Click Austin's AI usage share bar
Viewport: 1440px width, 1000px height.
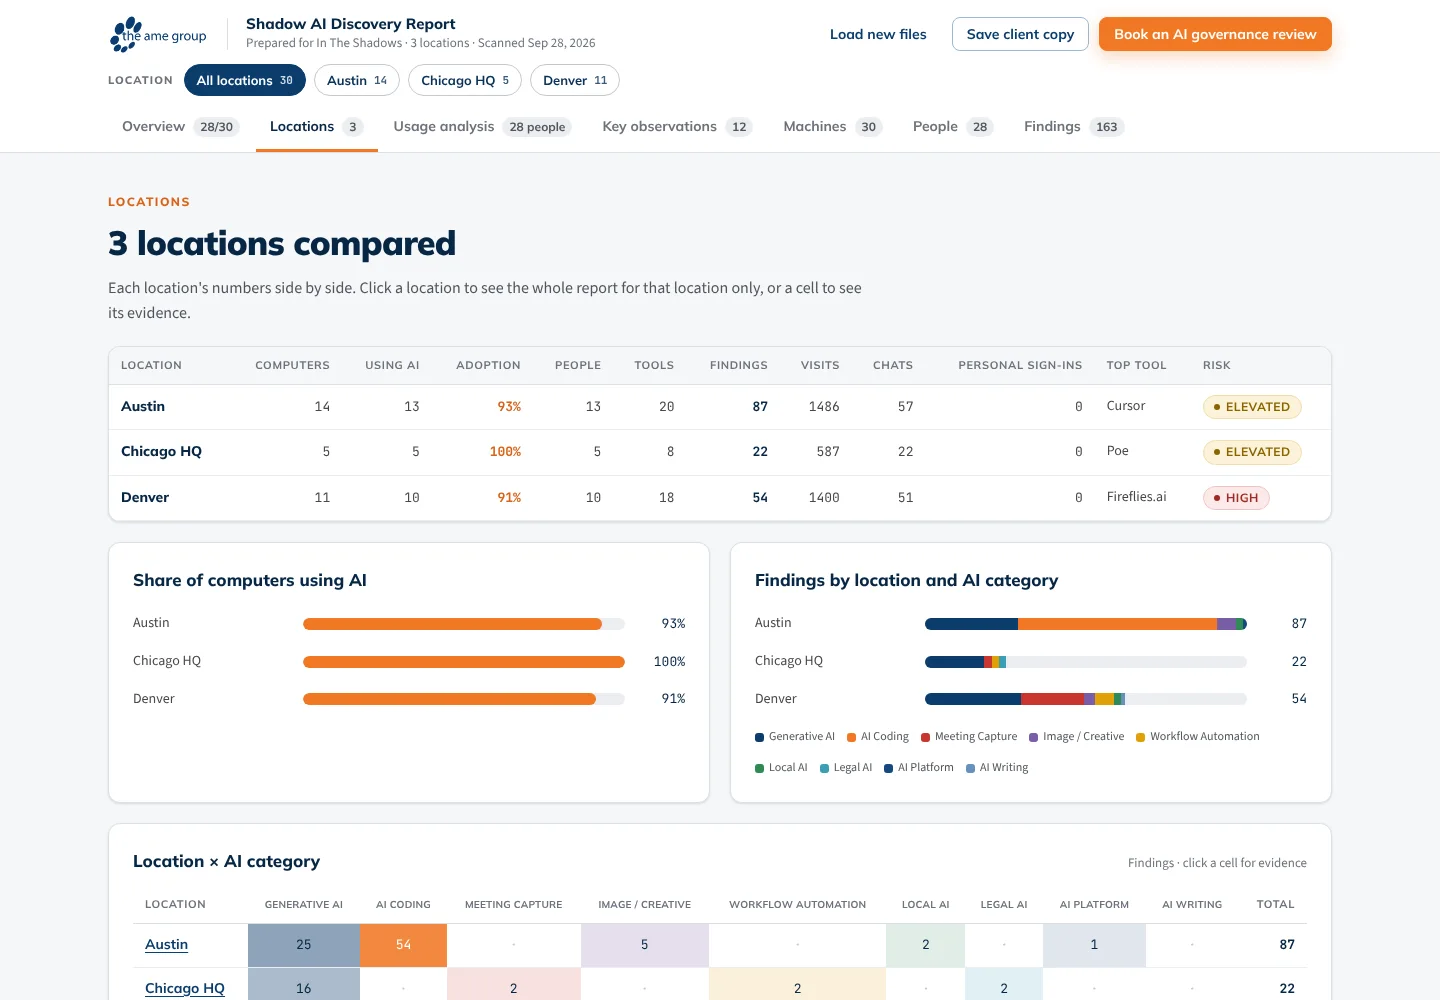pos(452,624)
